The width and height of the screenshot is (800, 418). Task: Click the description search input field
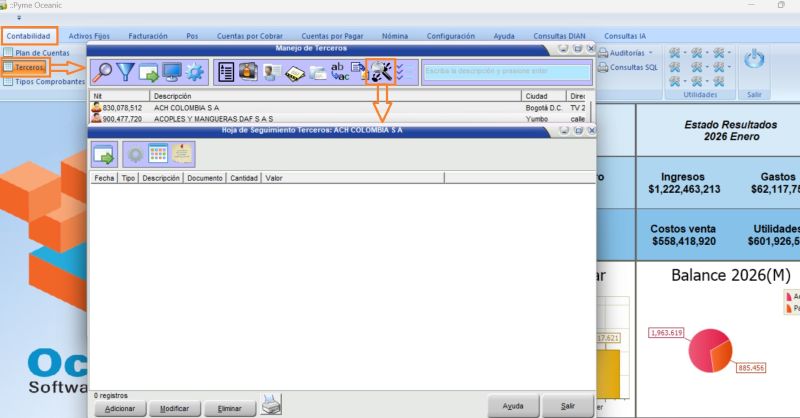tap(505, 71)
